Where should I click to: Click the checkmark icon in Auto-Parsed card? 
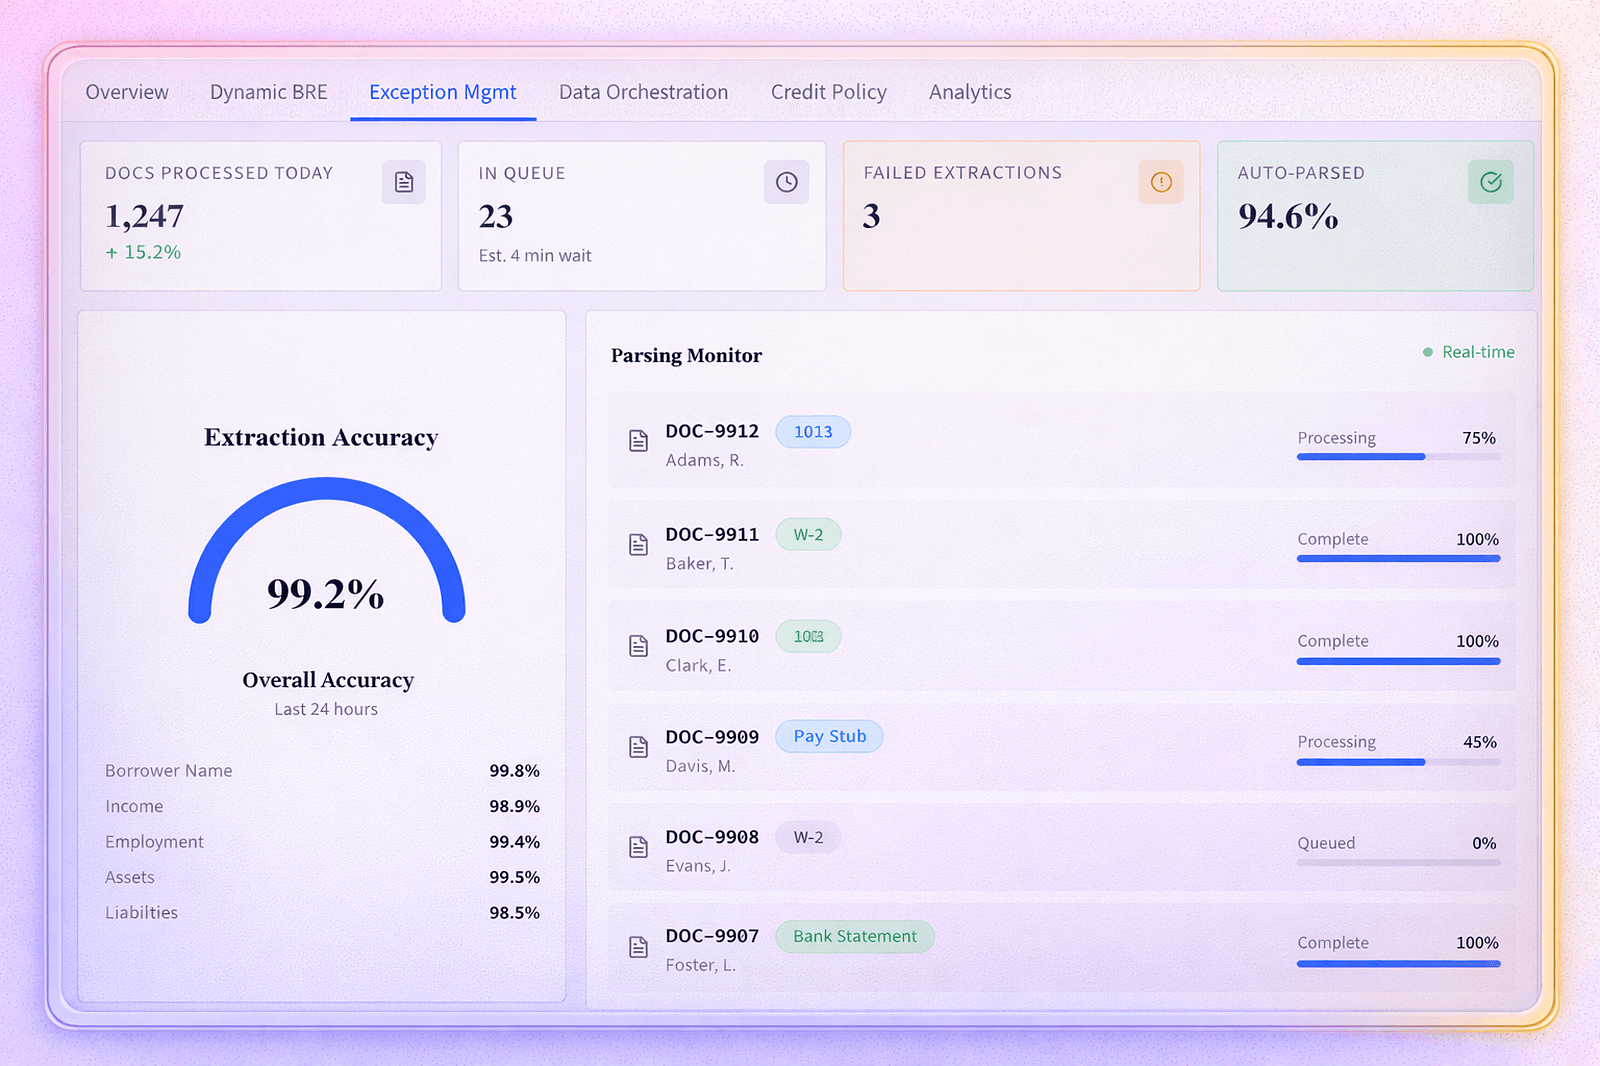pos(1490,182)
